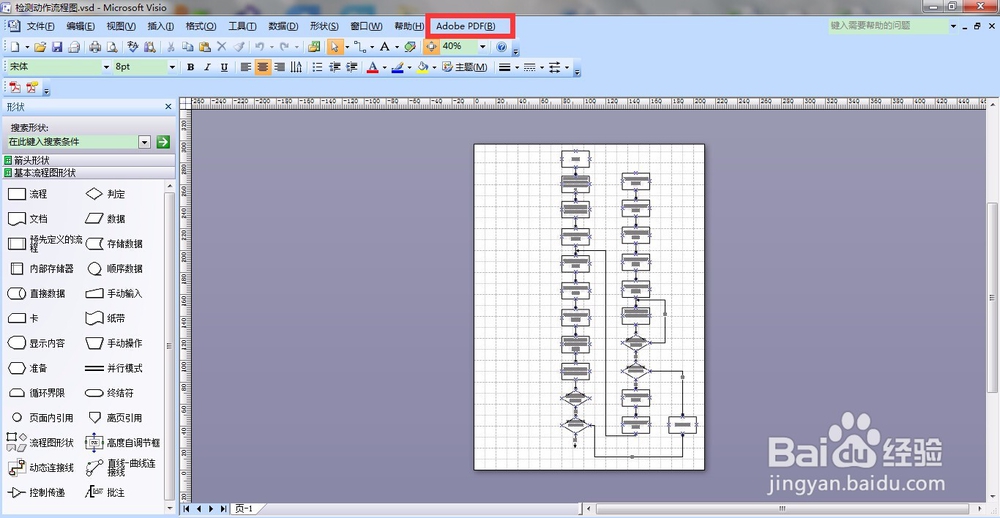Align text left
1000x518 pixels.
coord(246,67)
